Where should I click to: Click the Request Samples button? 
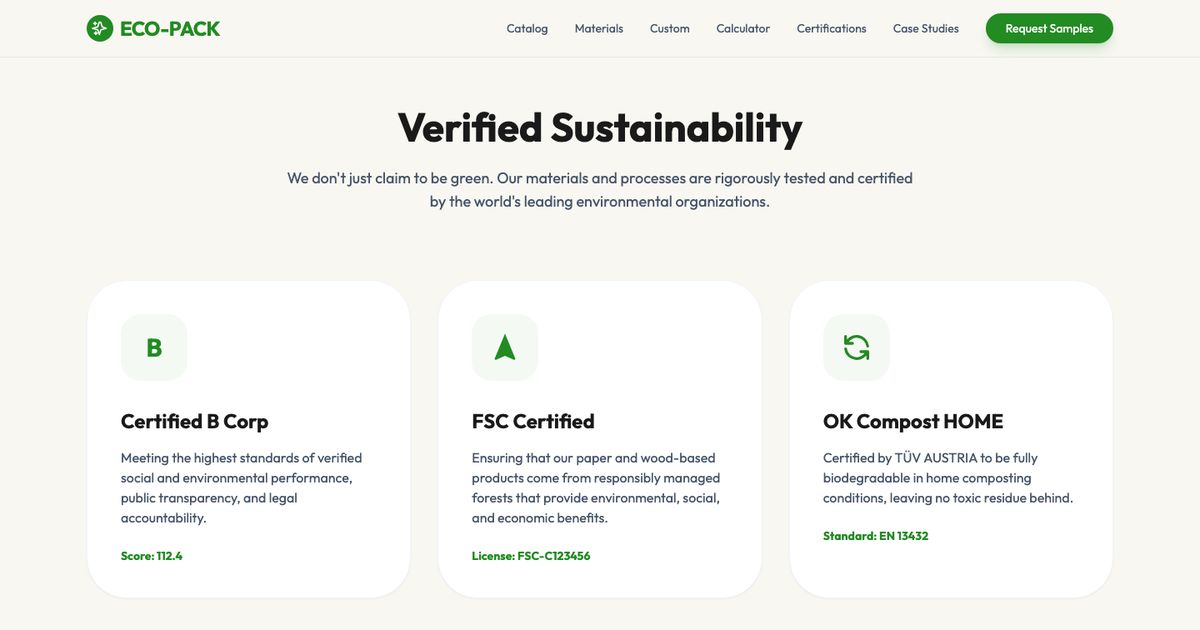[1049, 28]
